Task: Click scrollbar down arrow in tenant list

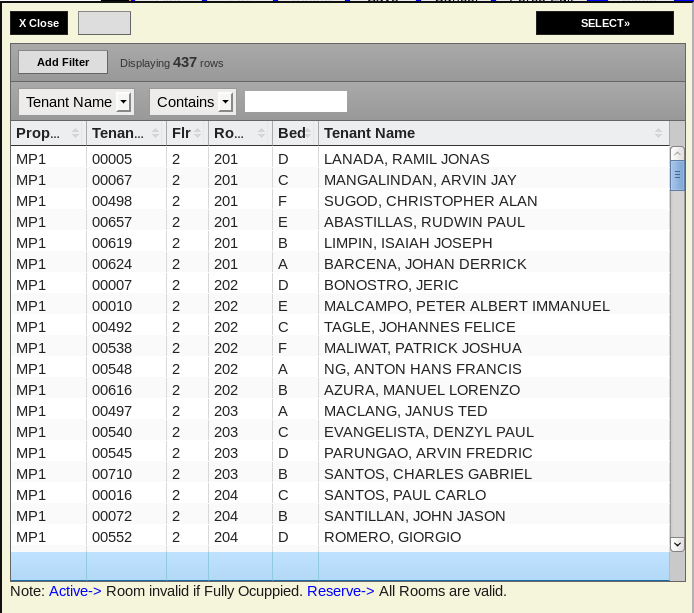Action: tap(677, 543)
